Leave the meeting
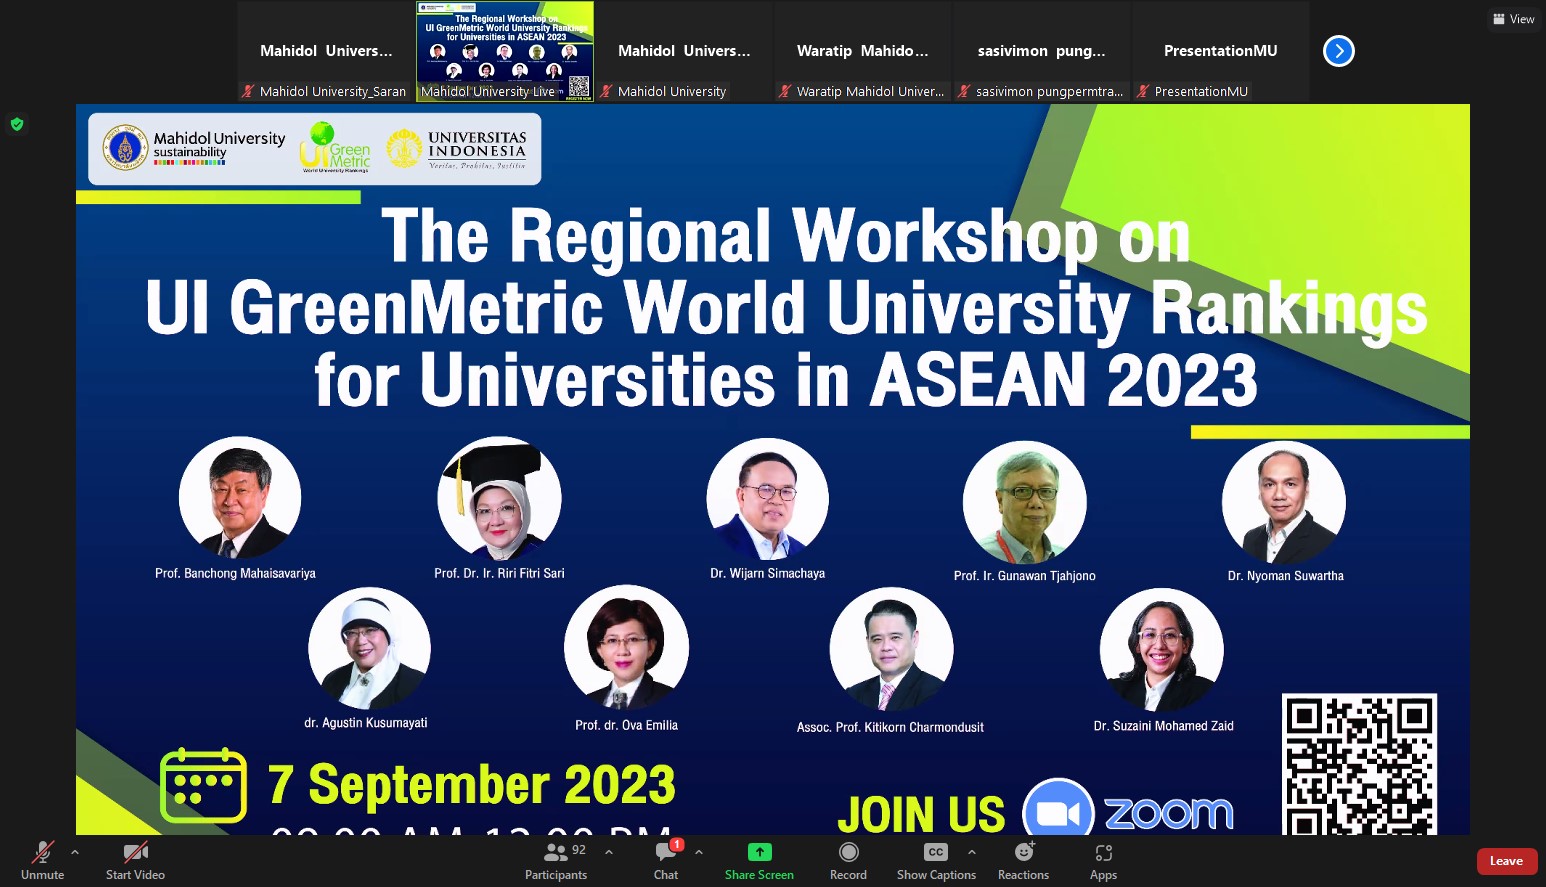The width and height of the screenshot is (1546, 887). (x=1506, y=861)
